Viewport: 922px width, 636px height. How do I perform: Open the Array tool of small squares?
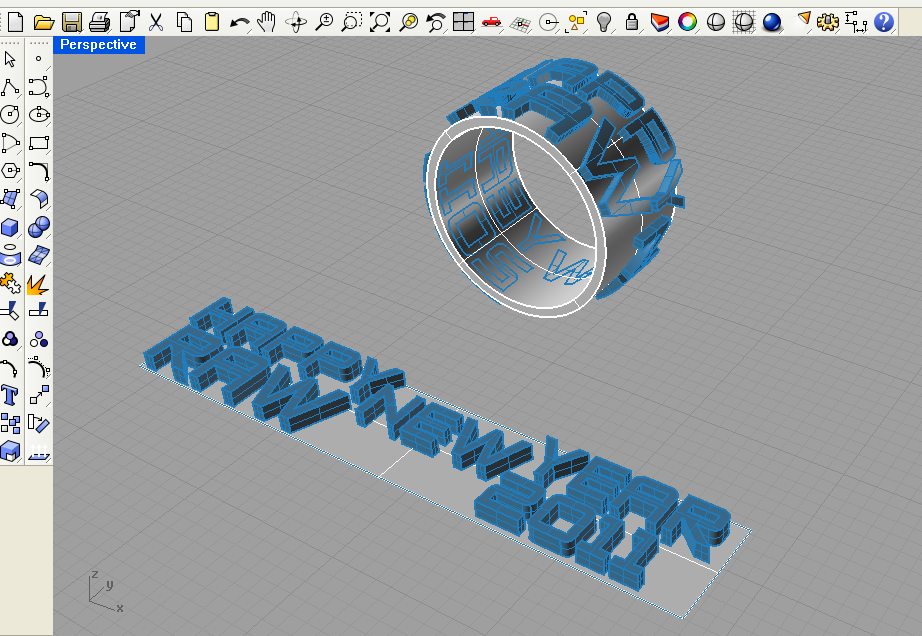coord(10,423)
